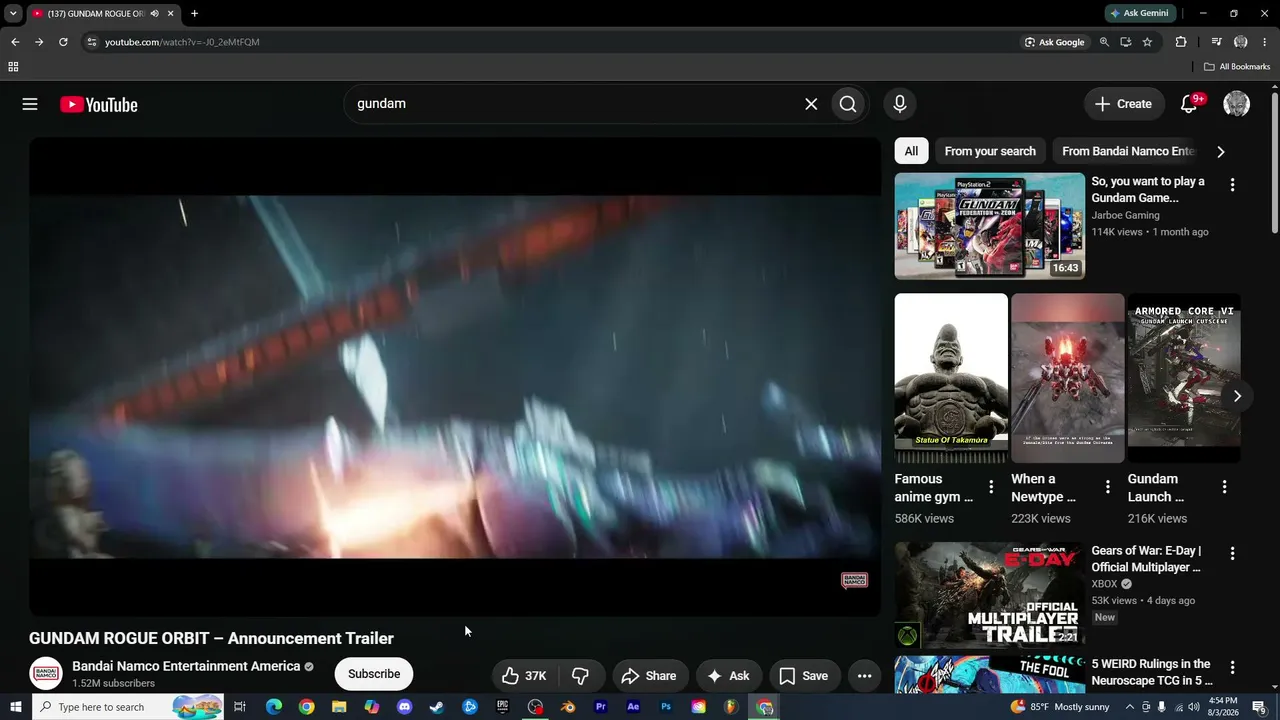The width and height of the screenshot is (1280, 720).
Task: Select the From your search chip
Action: [990, 151]
